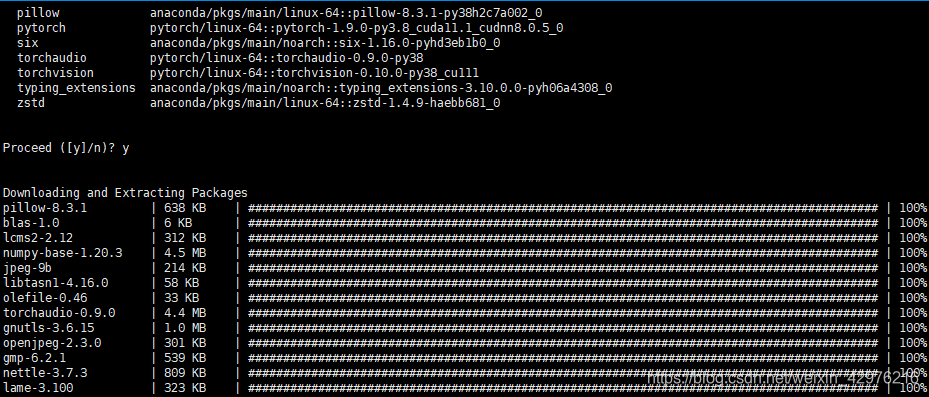
Task: Click the '638 KB' size for pillow
Action: tap(185, 208)
